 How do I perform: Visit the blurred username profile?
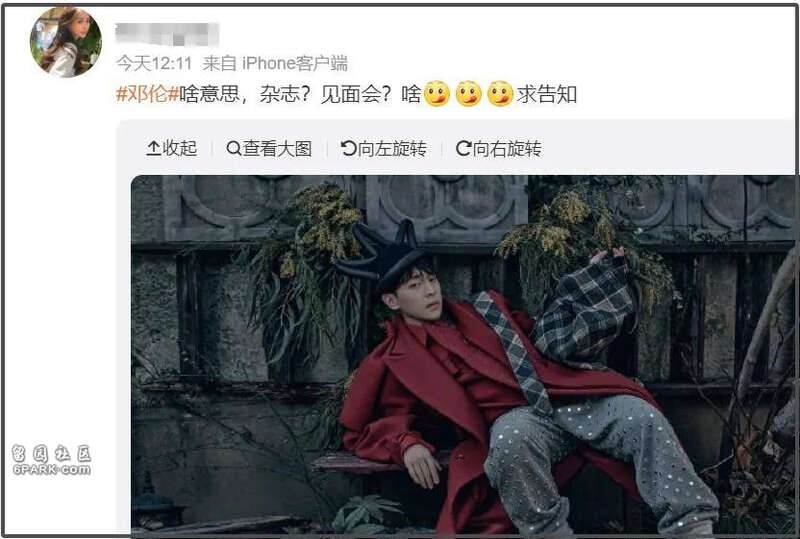point(167,34)
